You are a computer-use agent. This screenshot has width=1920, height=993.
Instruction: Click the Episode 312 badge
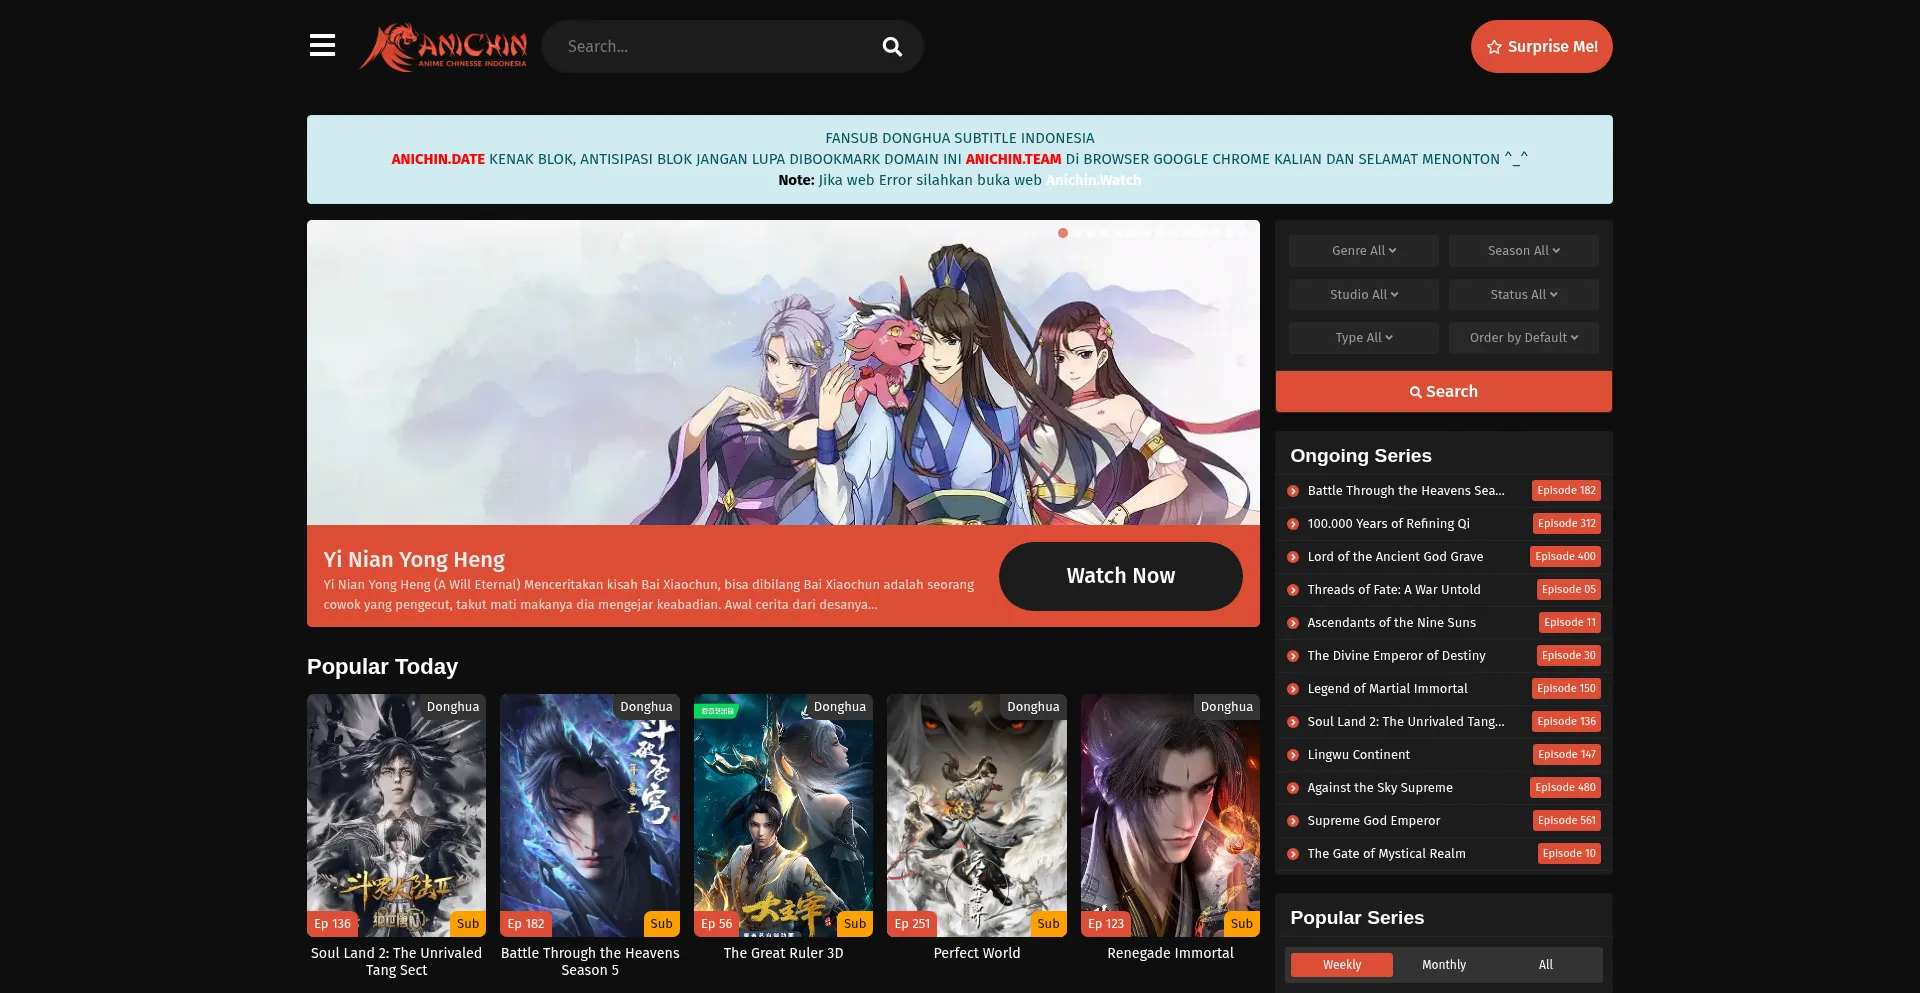tap(1567, 524)
